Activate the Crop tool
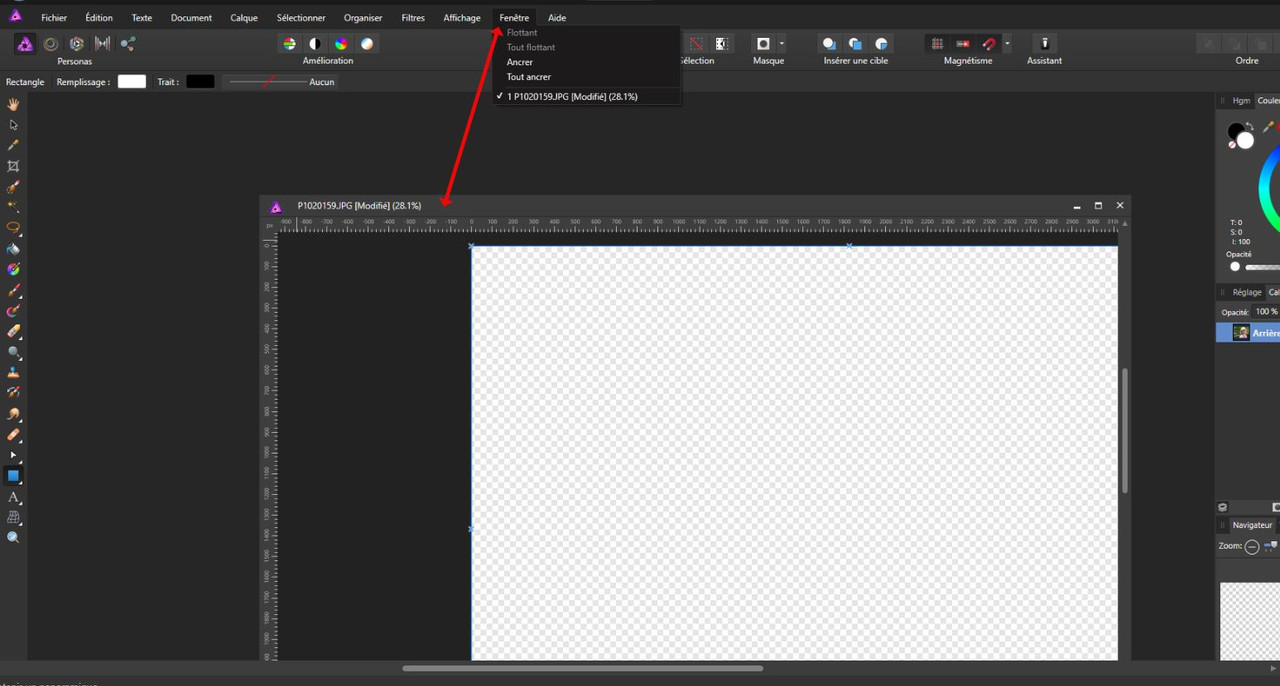This screenshot has height=686, width=1280. click(x=14, y=166)
